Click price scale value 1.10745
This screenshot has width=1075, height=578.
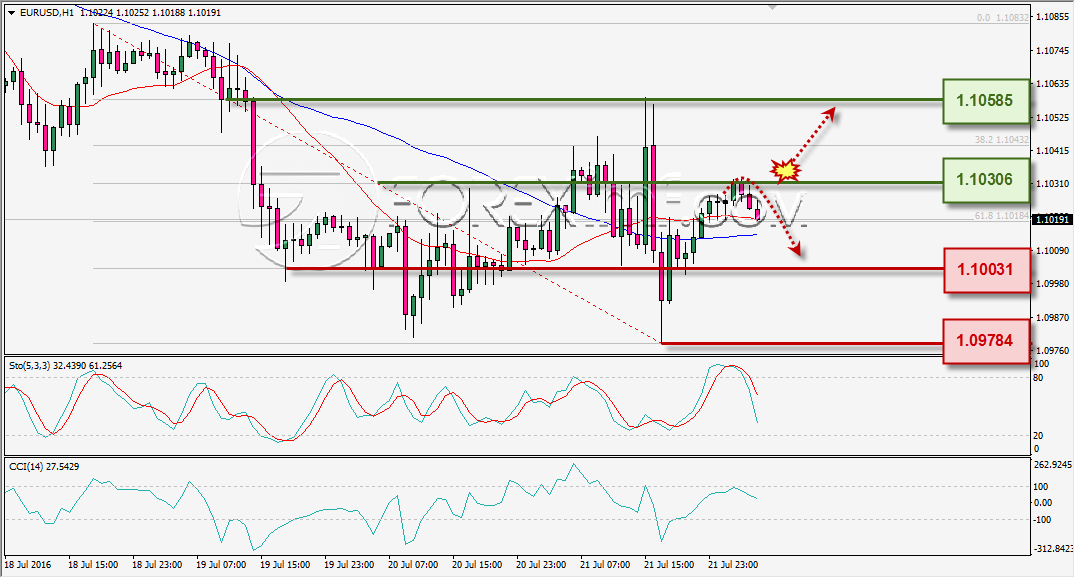pos(1052,50)
